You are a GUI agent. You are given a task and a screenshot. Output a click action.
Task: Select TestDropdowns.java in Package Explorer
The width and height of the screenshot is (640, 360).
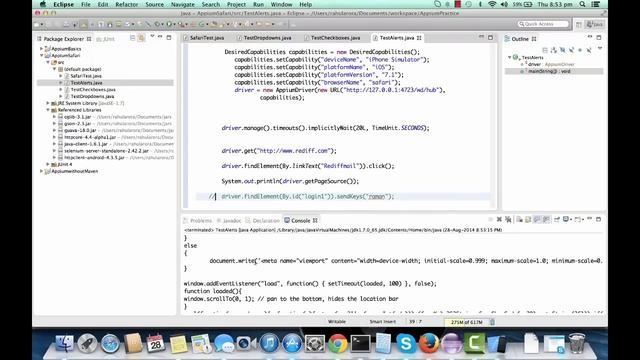[x=92, y=96]
